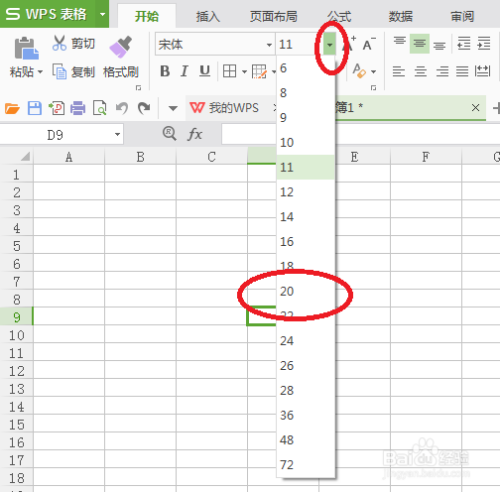The image size is (500, 492).
Task: Select font size 14 in list
Action: tap(306, 217)
